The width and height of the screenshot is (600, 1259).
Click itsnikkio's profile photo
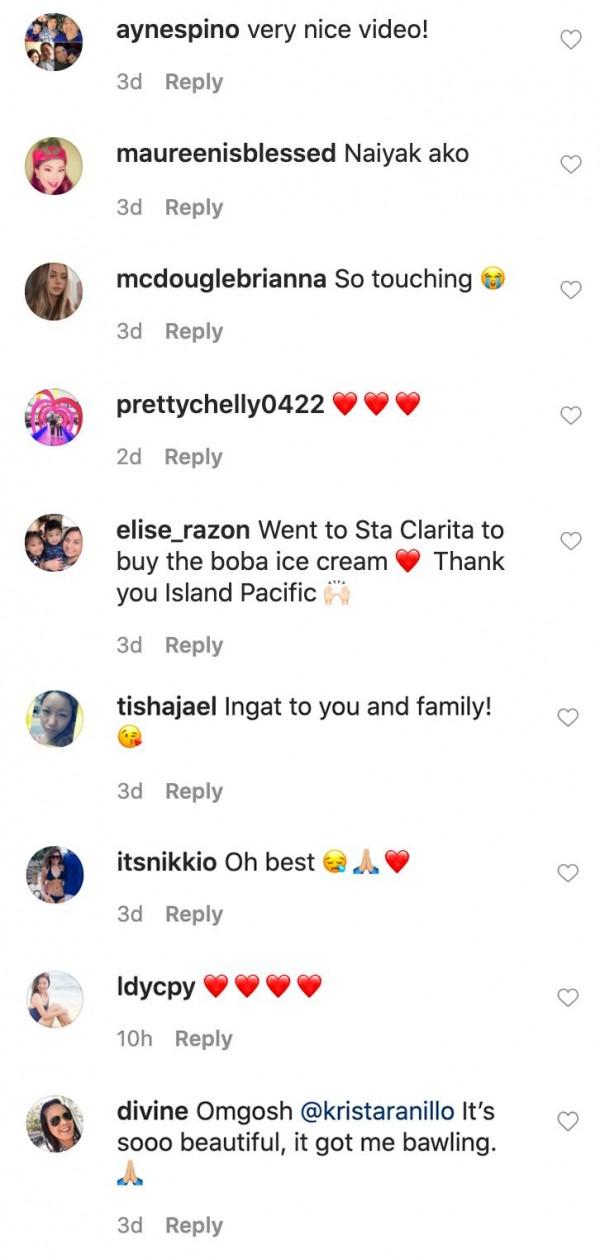tap(53, 874)
